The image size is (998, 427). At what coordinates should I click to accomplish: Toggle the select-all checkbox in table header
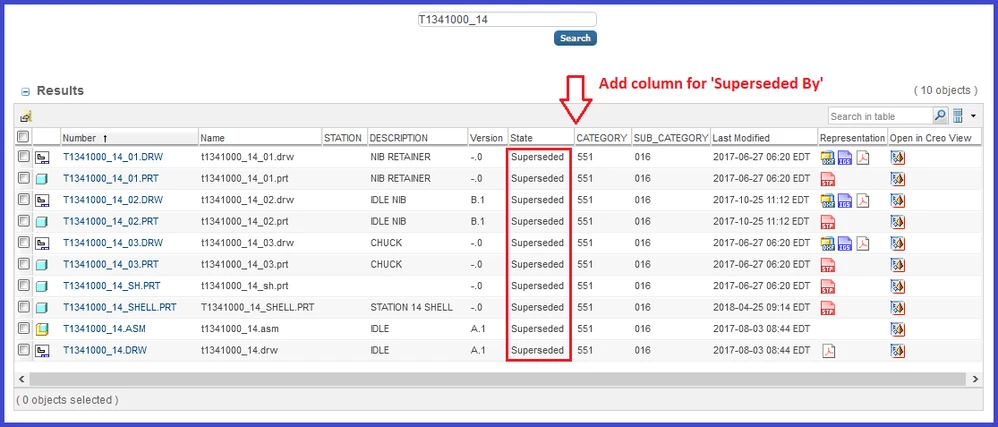click(23, 136)
